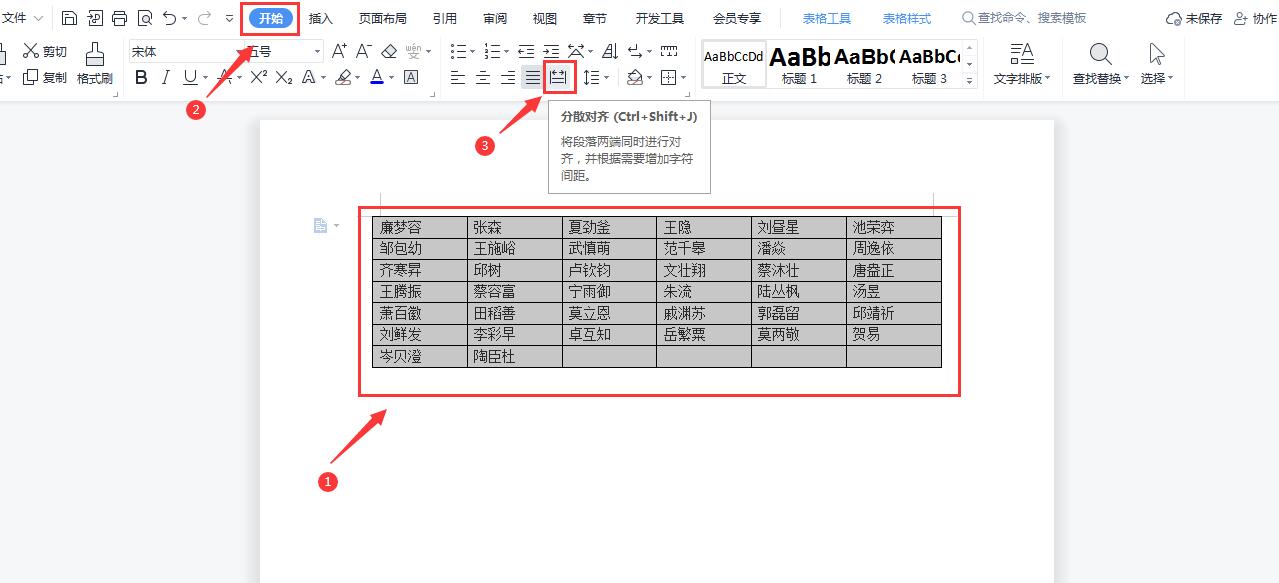Screen dimensions: 1279x583
Task: Decrease paragraph indent
Action: 526,51
